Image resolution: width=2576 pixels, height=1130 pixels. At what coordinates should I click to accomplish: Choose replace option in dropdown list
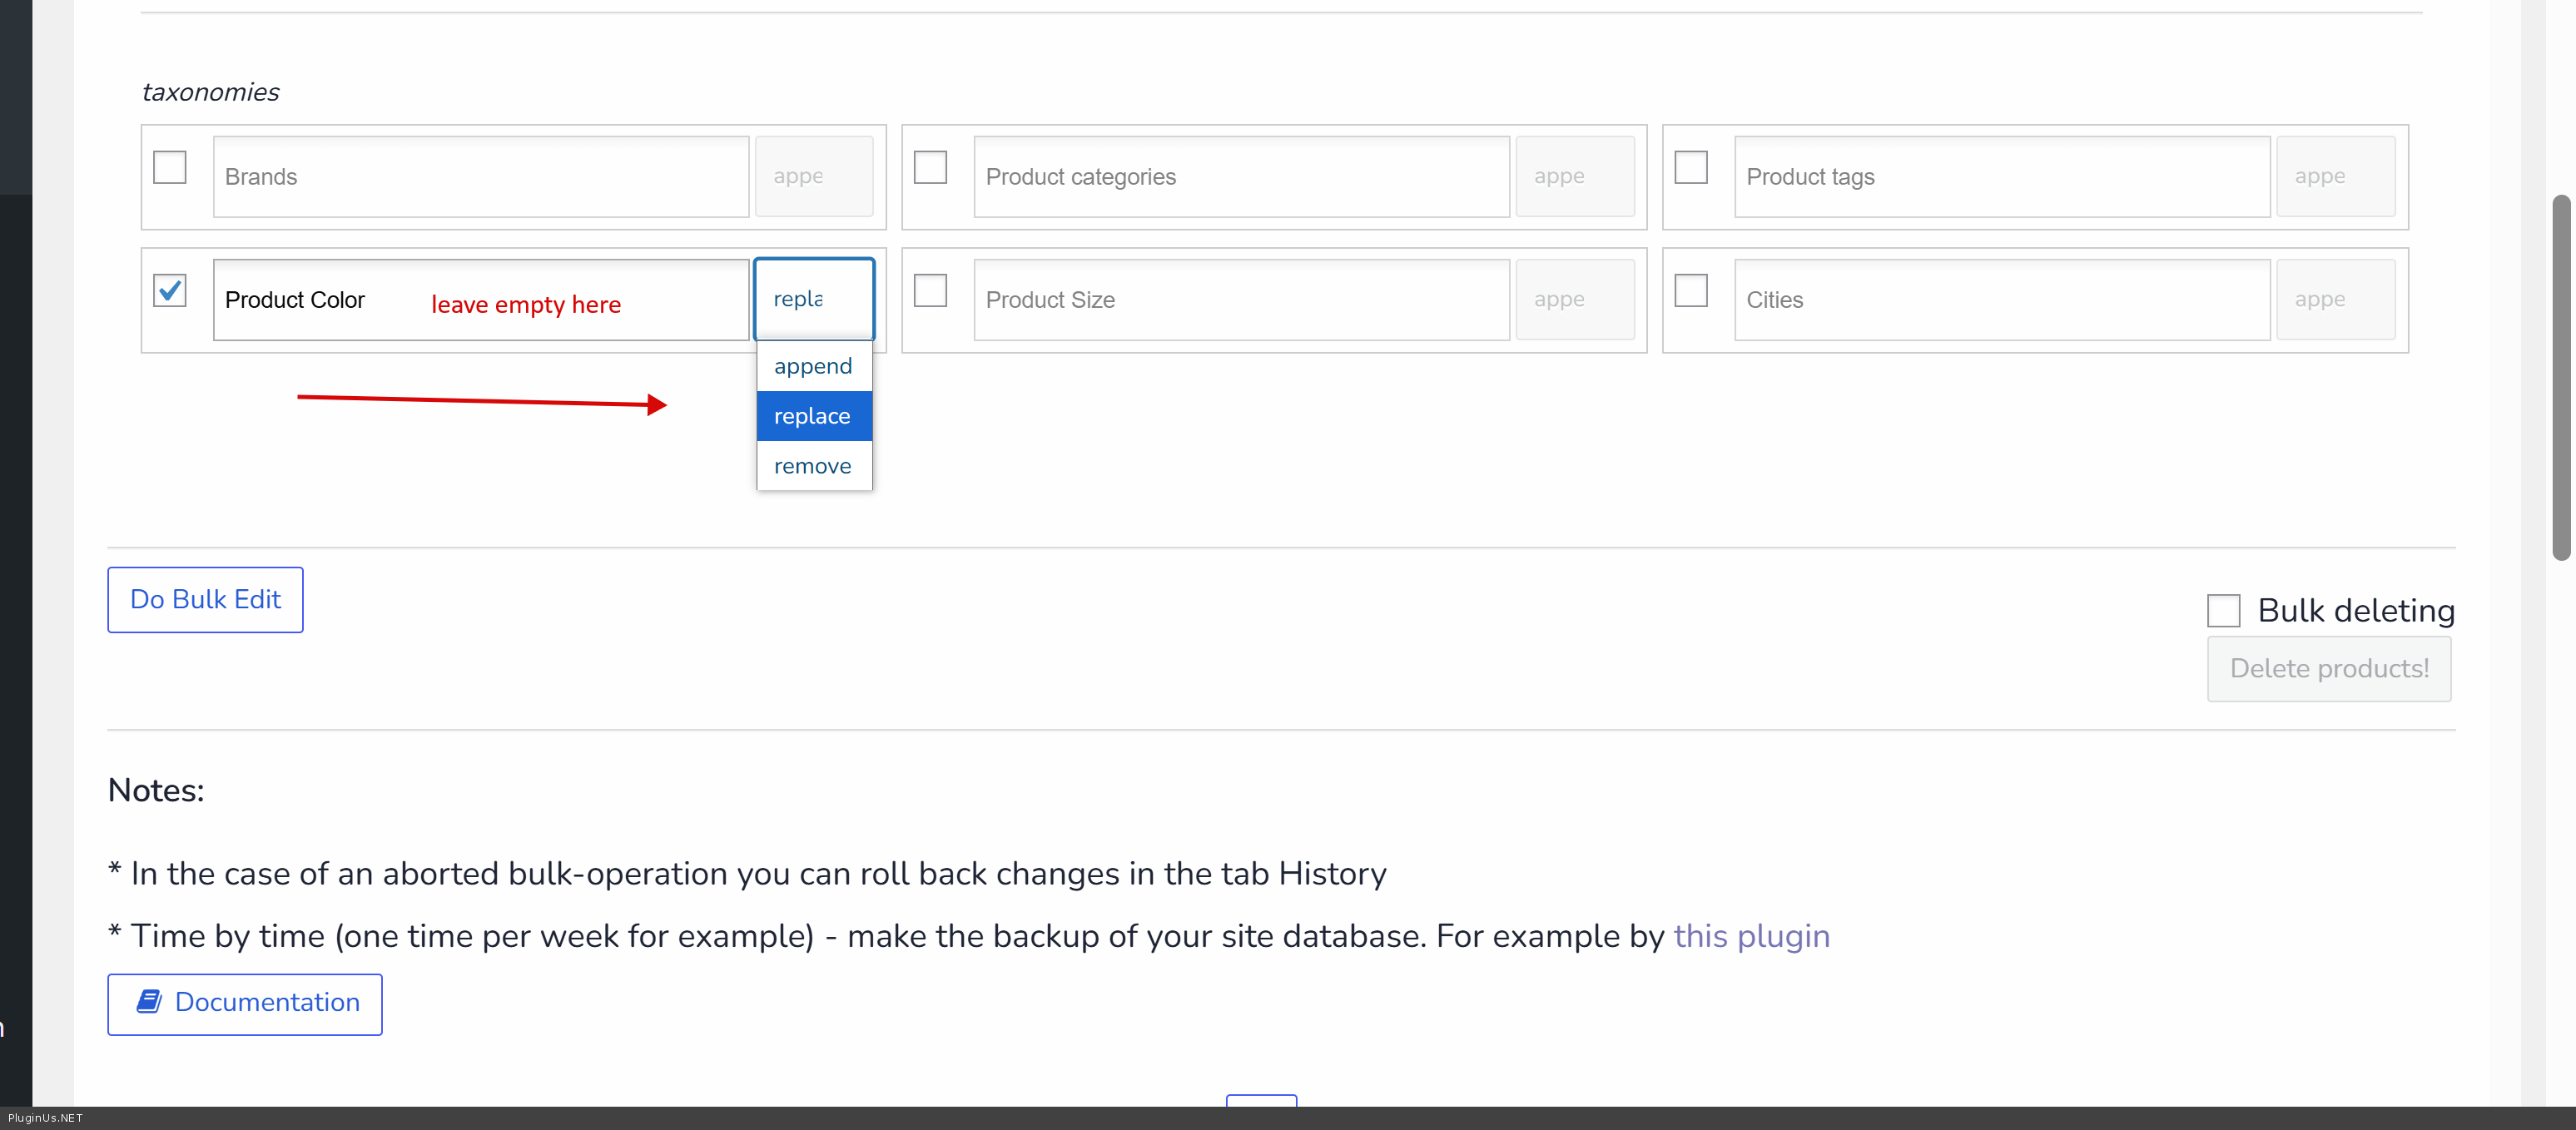click(x=813, y=416)
